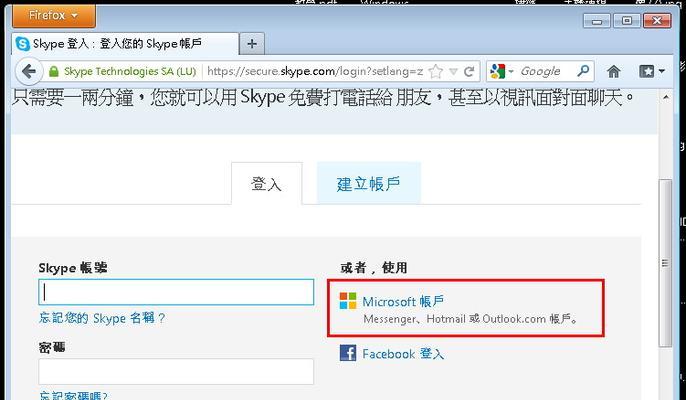Click the Skype 帳號 input field
The height and width of the screenshot is (400, 686).
pos(176,292)
